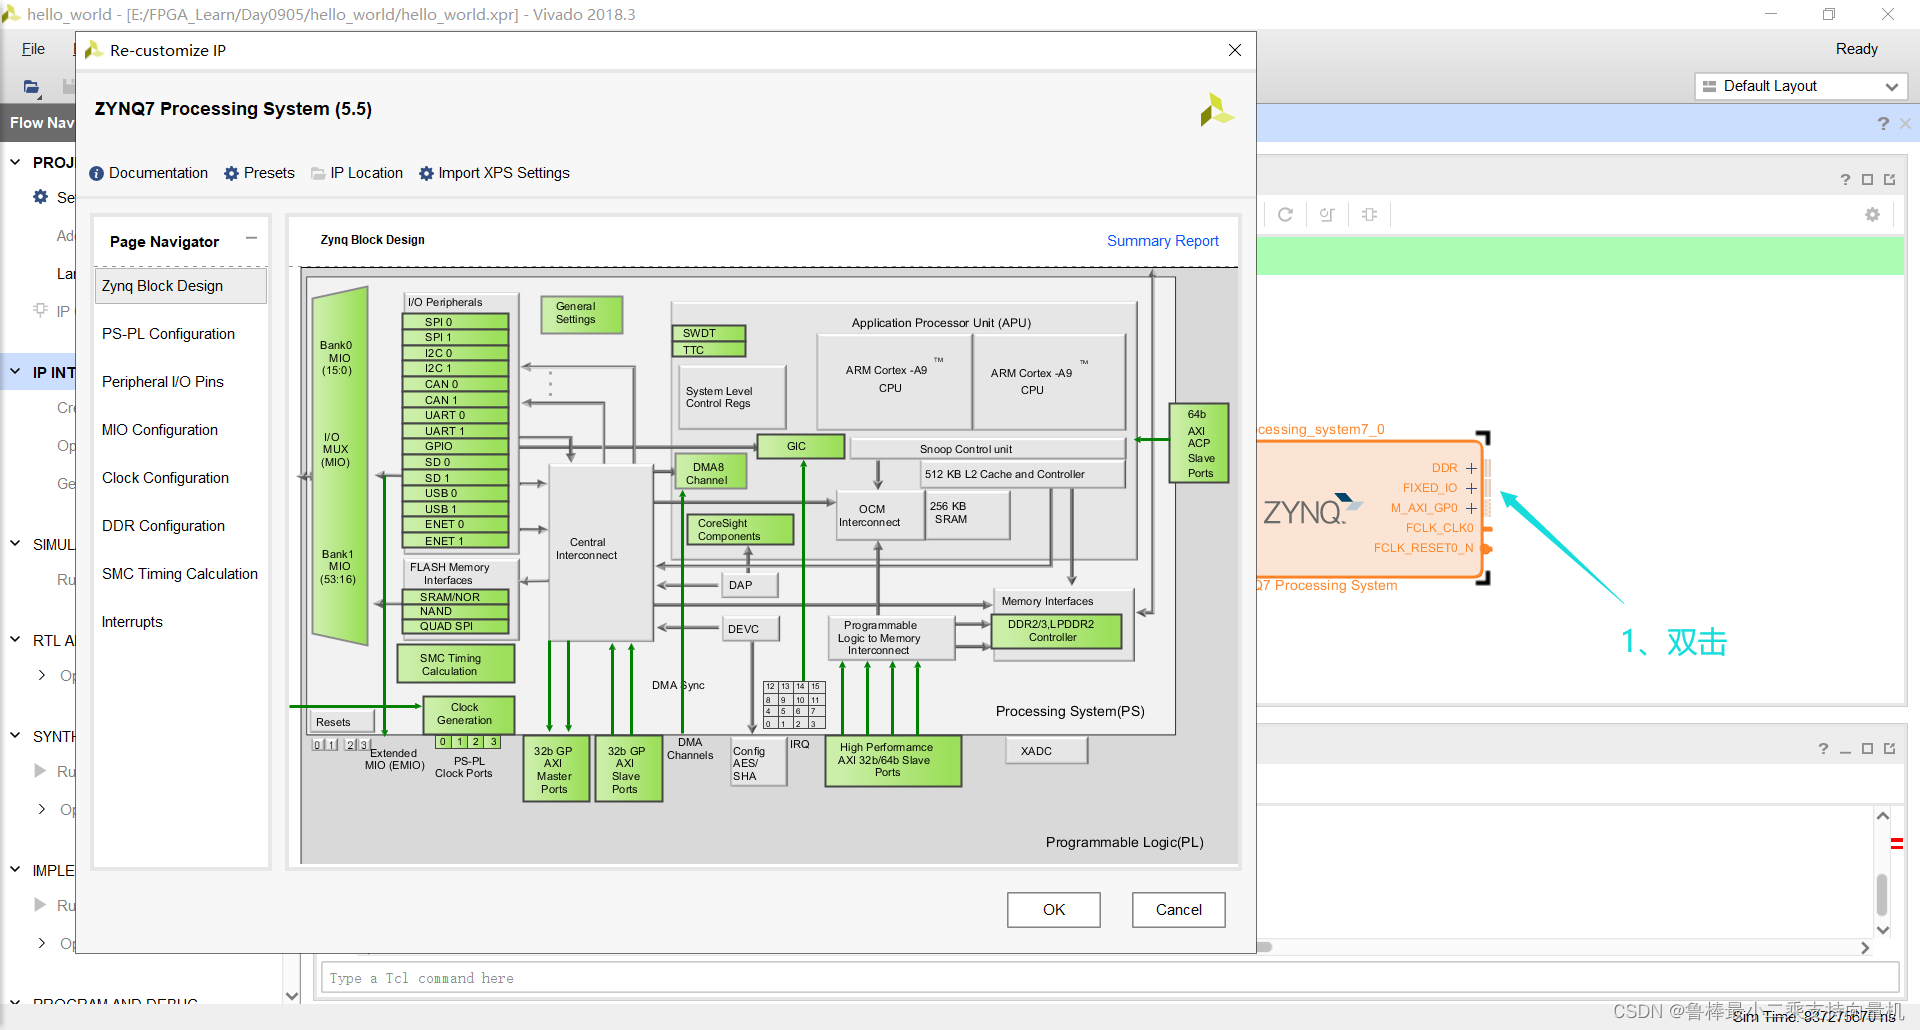Click General Settings block

pos(582,314)
